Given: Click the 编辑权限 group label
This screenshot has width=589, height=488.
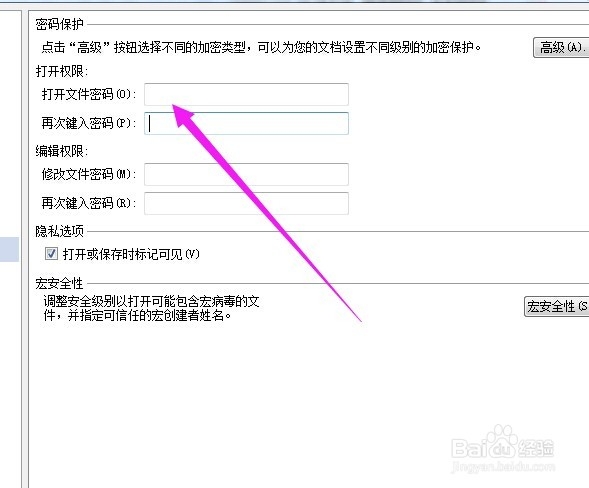Looking at the screenshot, I should (x=62, y=151).
